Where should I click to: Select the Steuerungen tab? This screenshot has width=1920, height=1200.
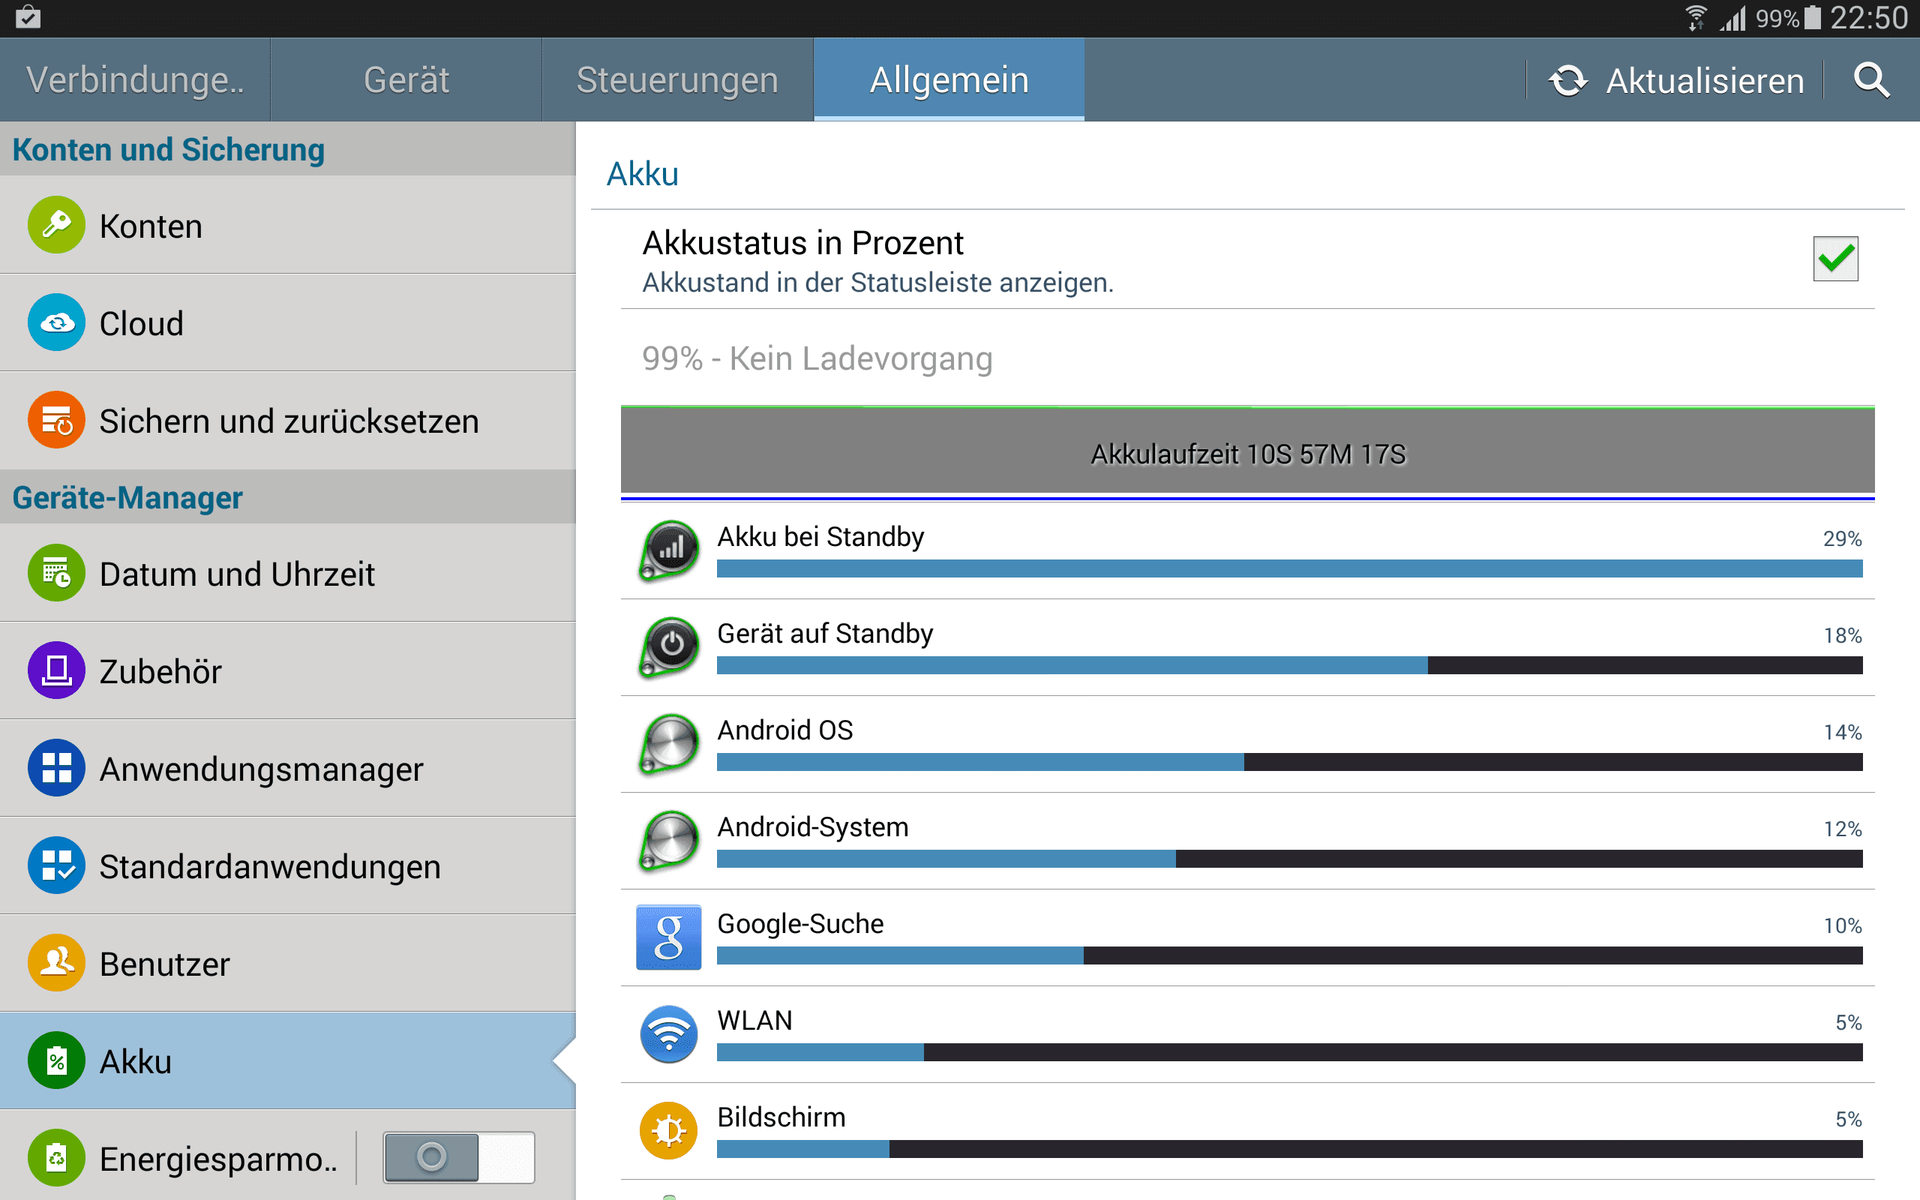coord(677,80)
